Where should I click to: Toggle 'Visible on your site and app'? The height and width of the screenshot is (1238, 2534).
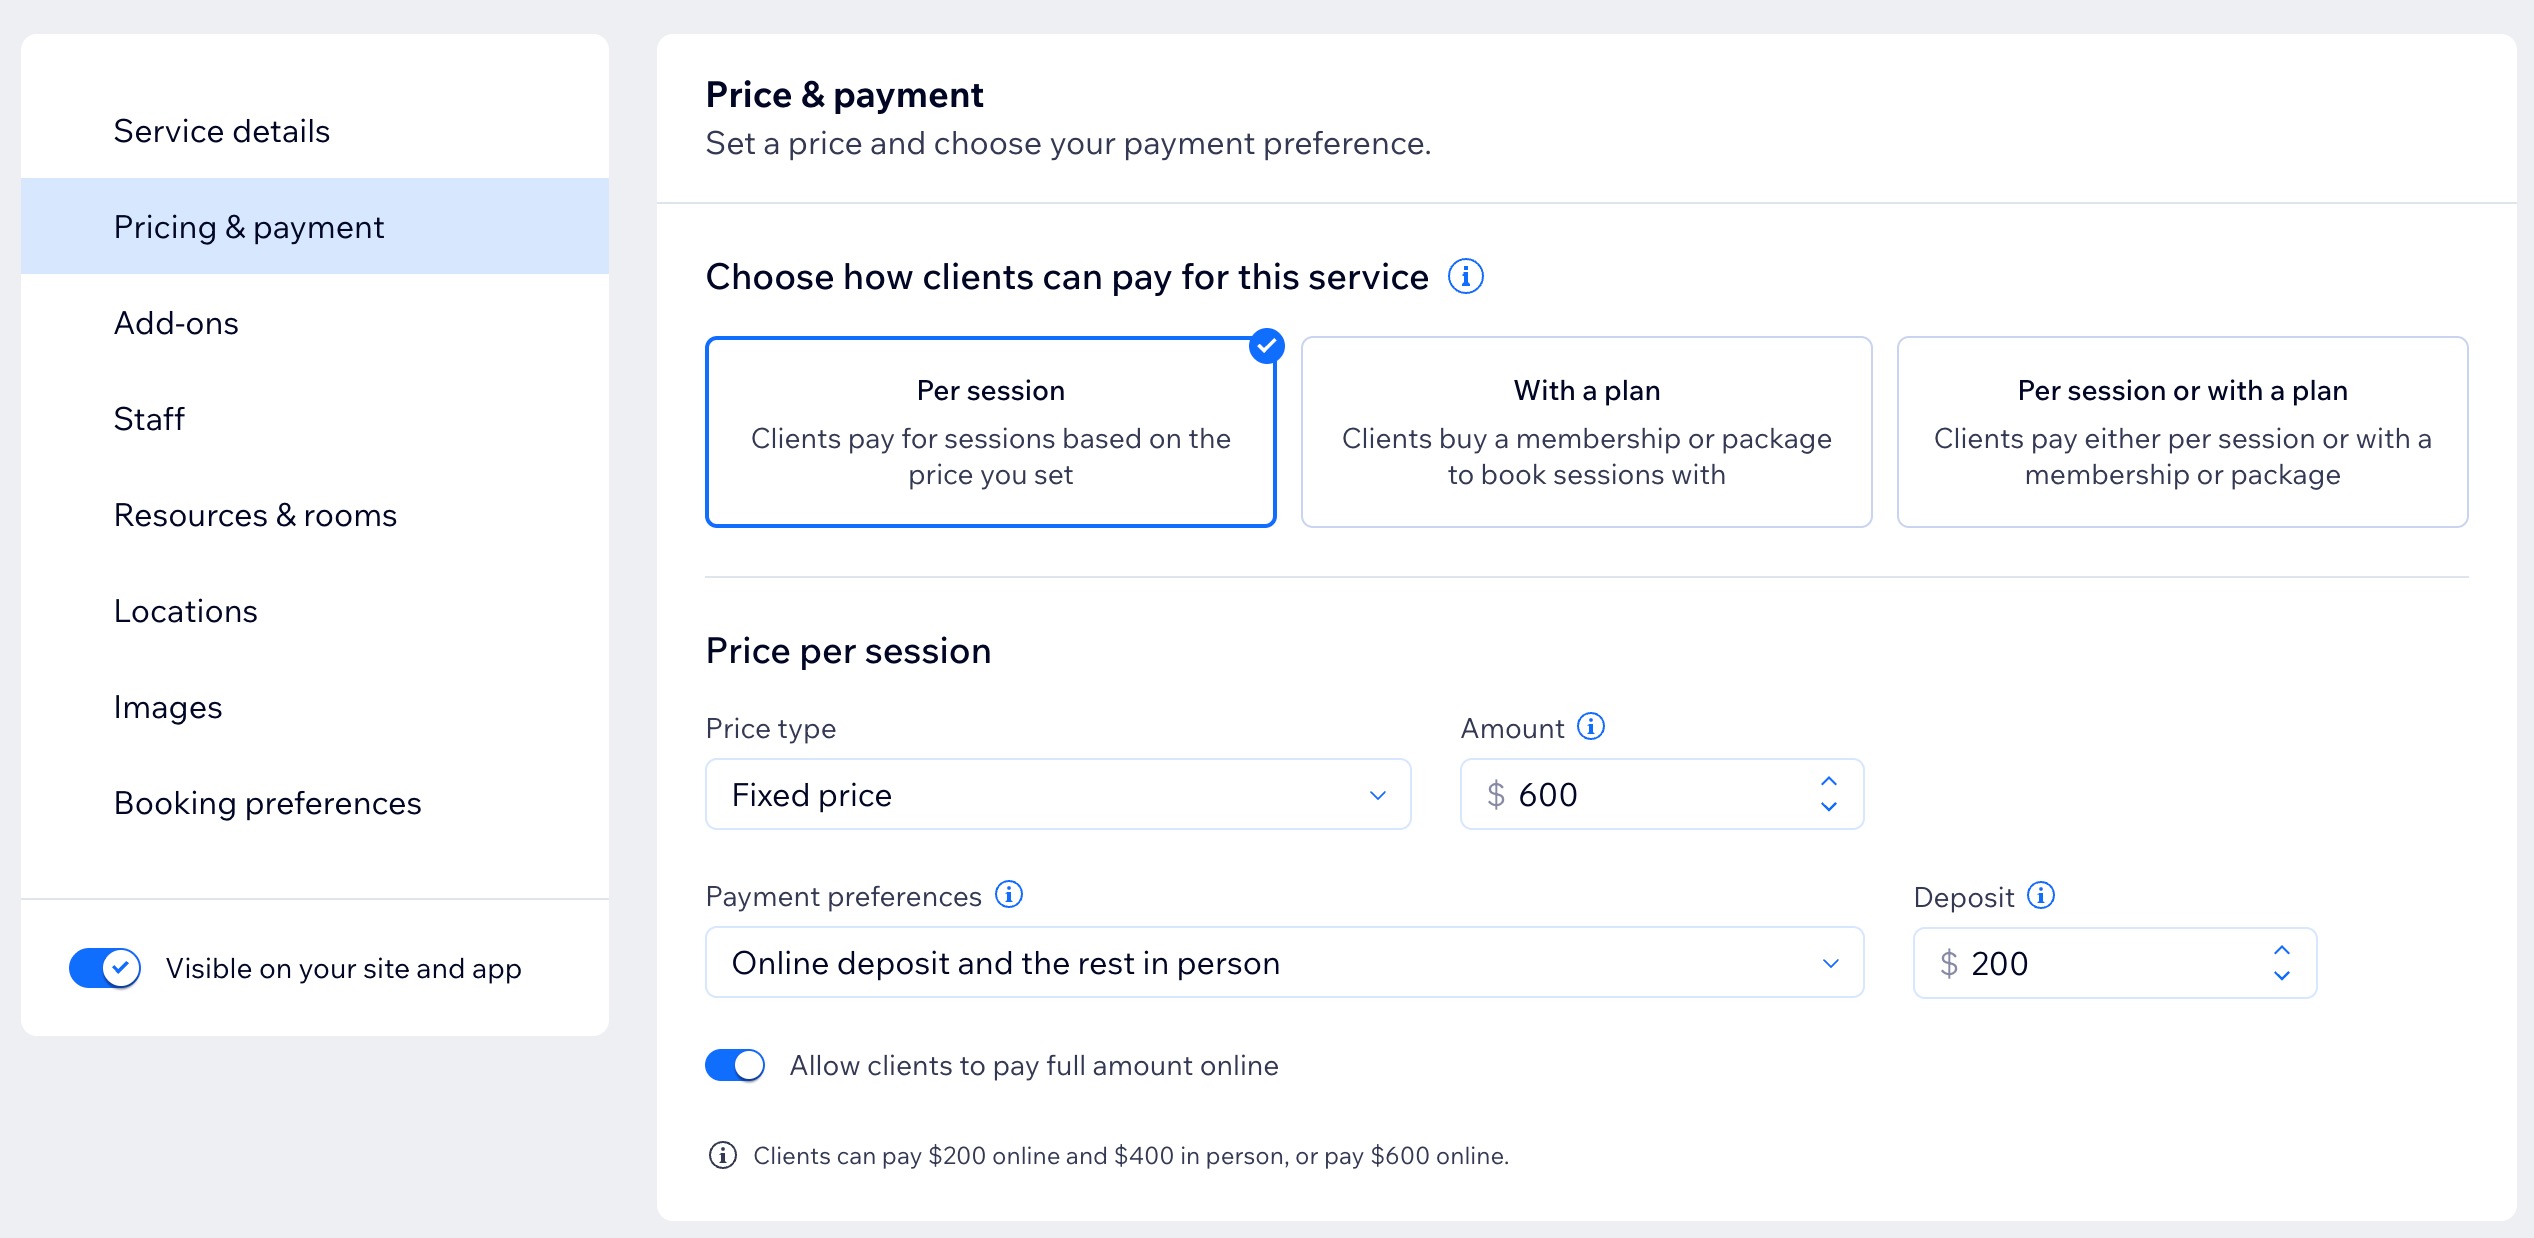coord(105,967)
